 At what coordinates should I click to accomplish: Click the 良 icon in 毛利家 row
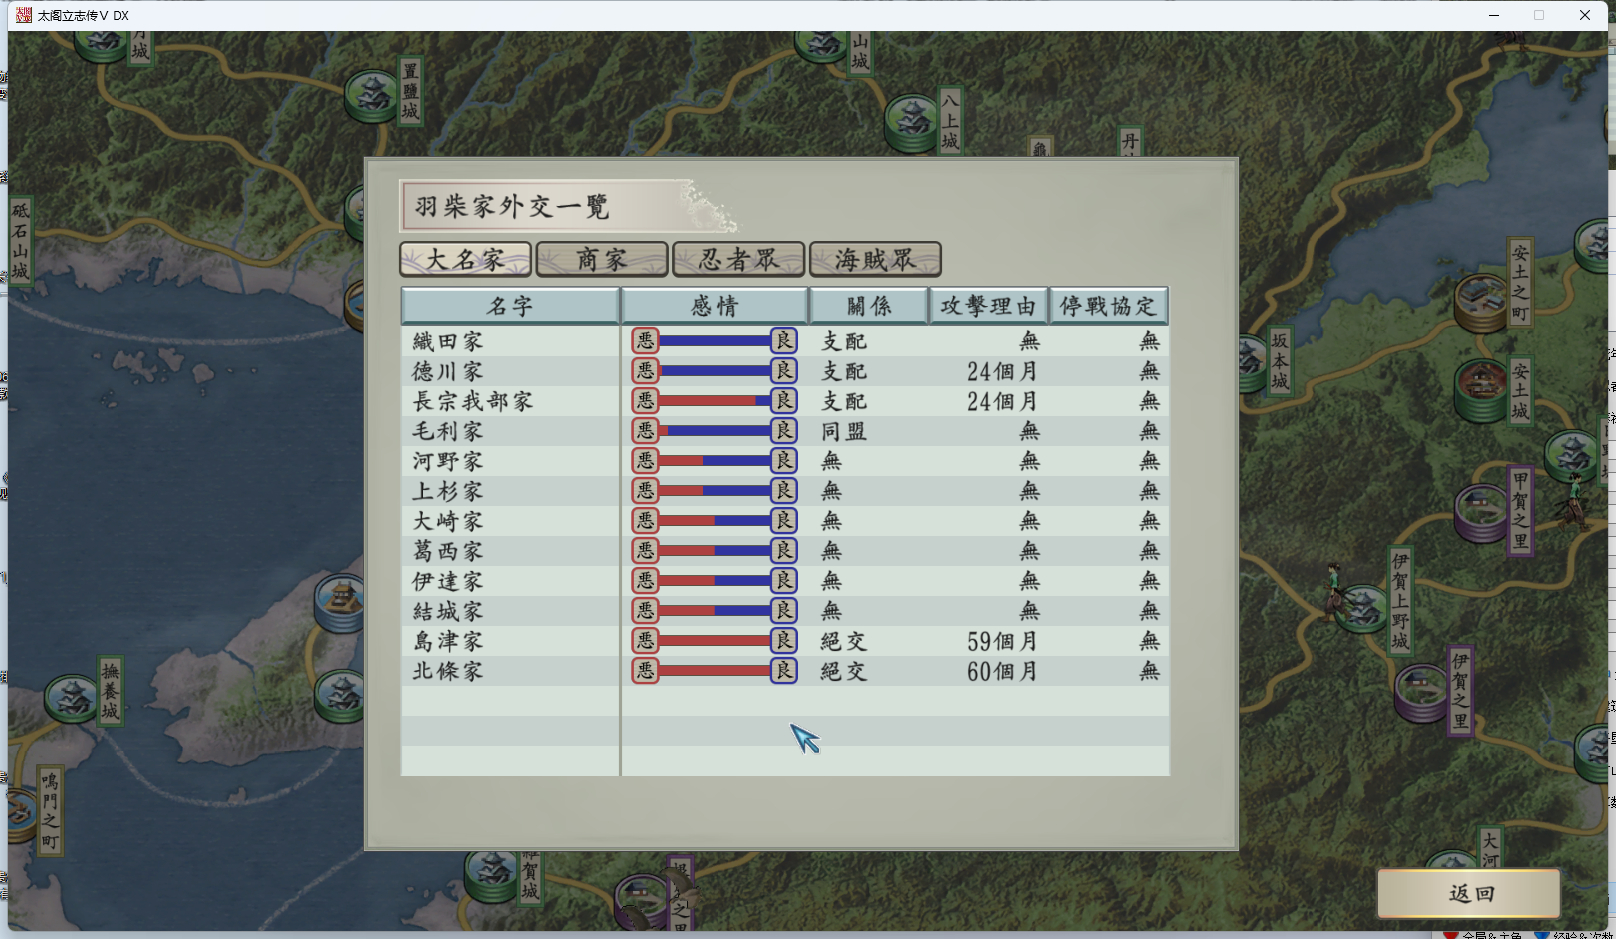[784, 431]
